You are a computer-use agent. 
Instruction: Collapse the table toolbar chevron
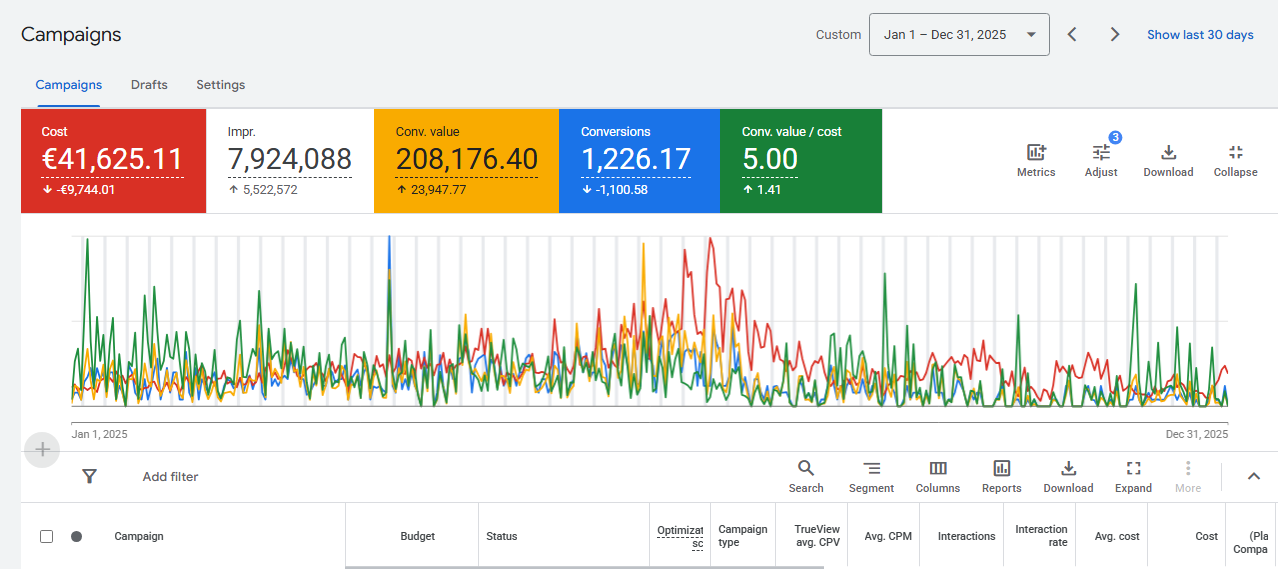click(1253, 476)
